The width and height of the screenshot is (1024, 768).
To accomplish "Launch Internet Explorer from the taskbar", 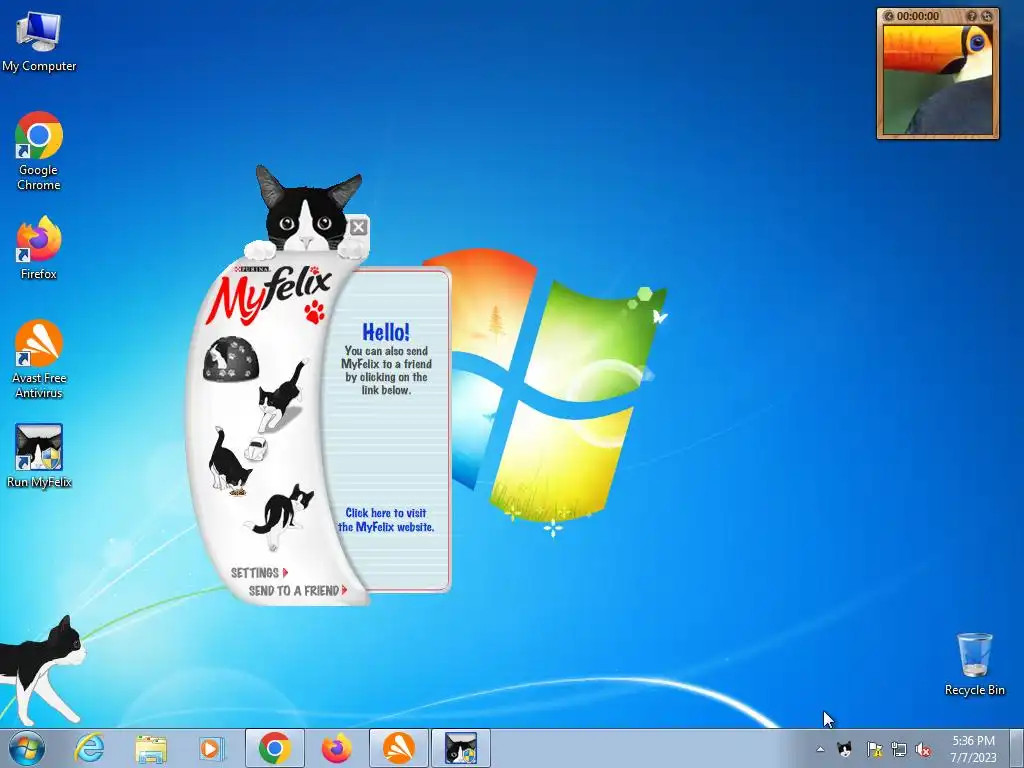I will 89,748.
